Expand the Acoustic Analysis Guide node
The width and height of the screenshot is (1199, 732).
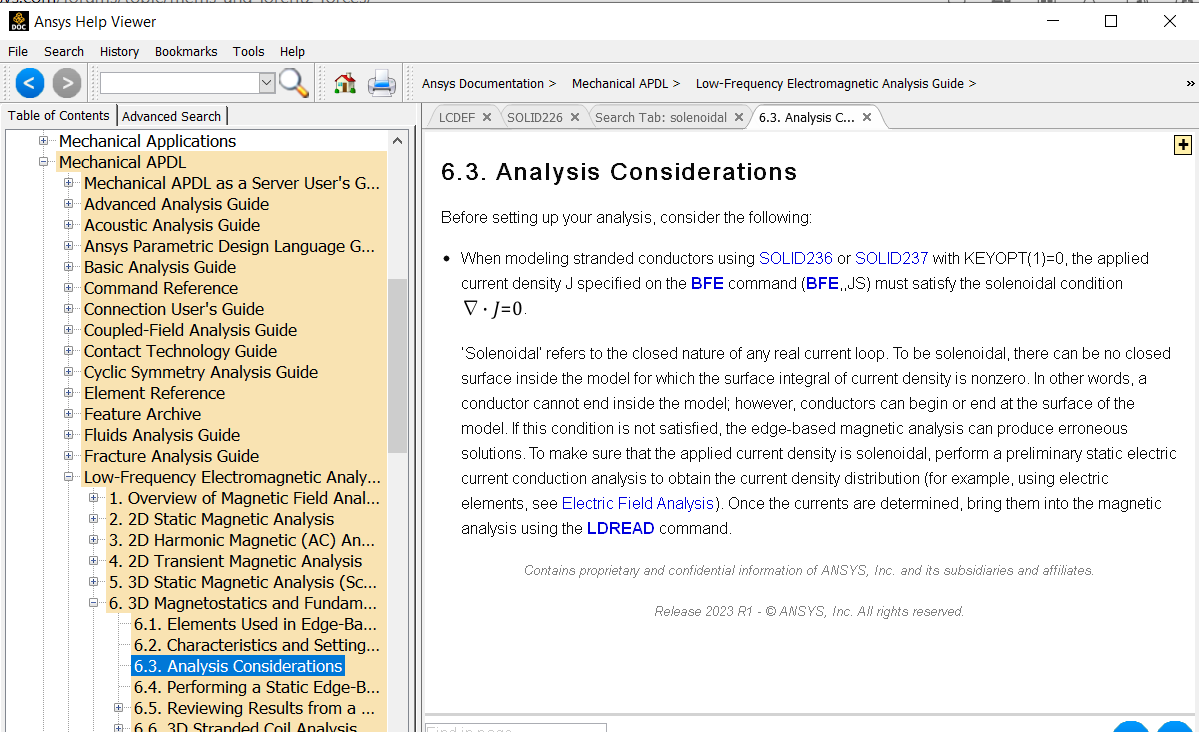pyautogui.click(x=69, y=225)
